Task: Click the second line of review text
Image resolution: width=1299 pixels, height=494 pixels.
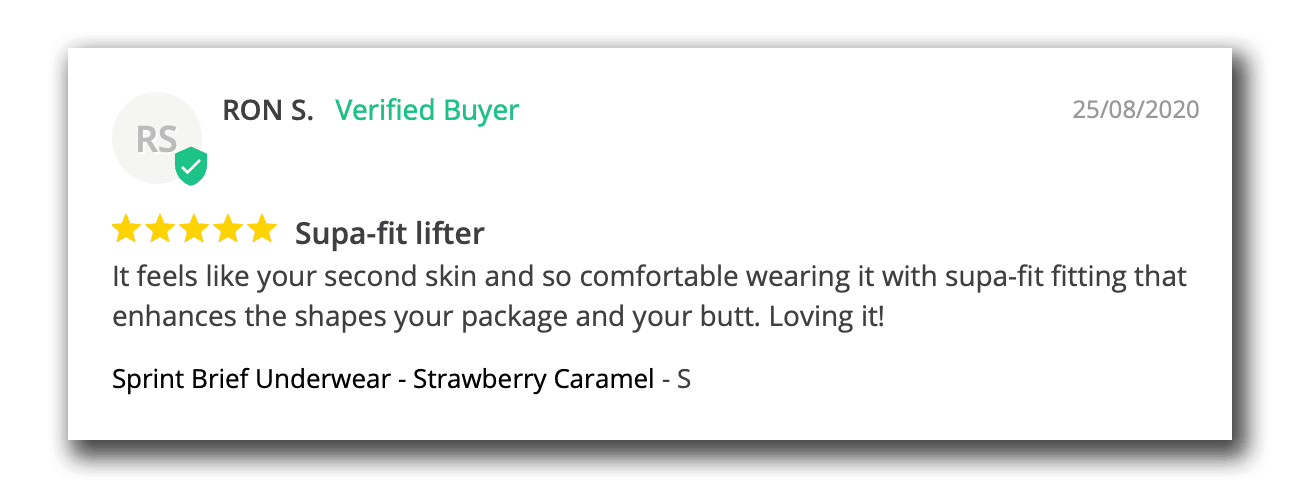Action: coord(498,317)
